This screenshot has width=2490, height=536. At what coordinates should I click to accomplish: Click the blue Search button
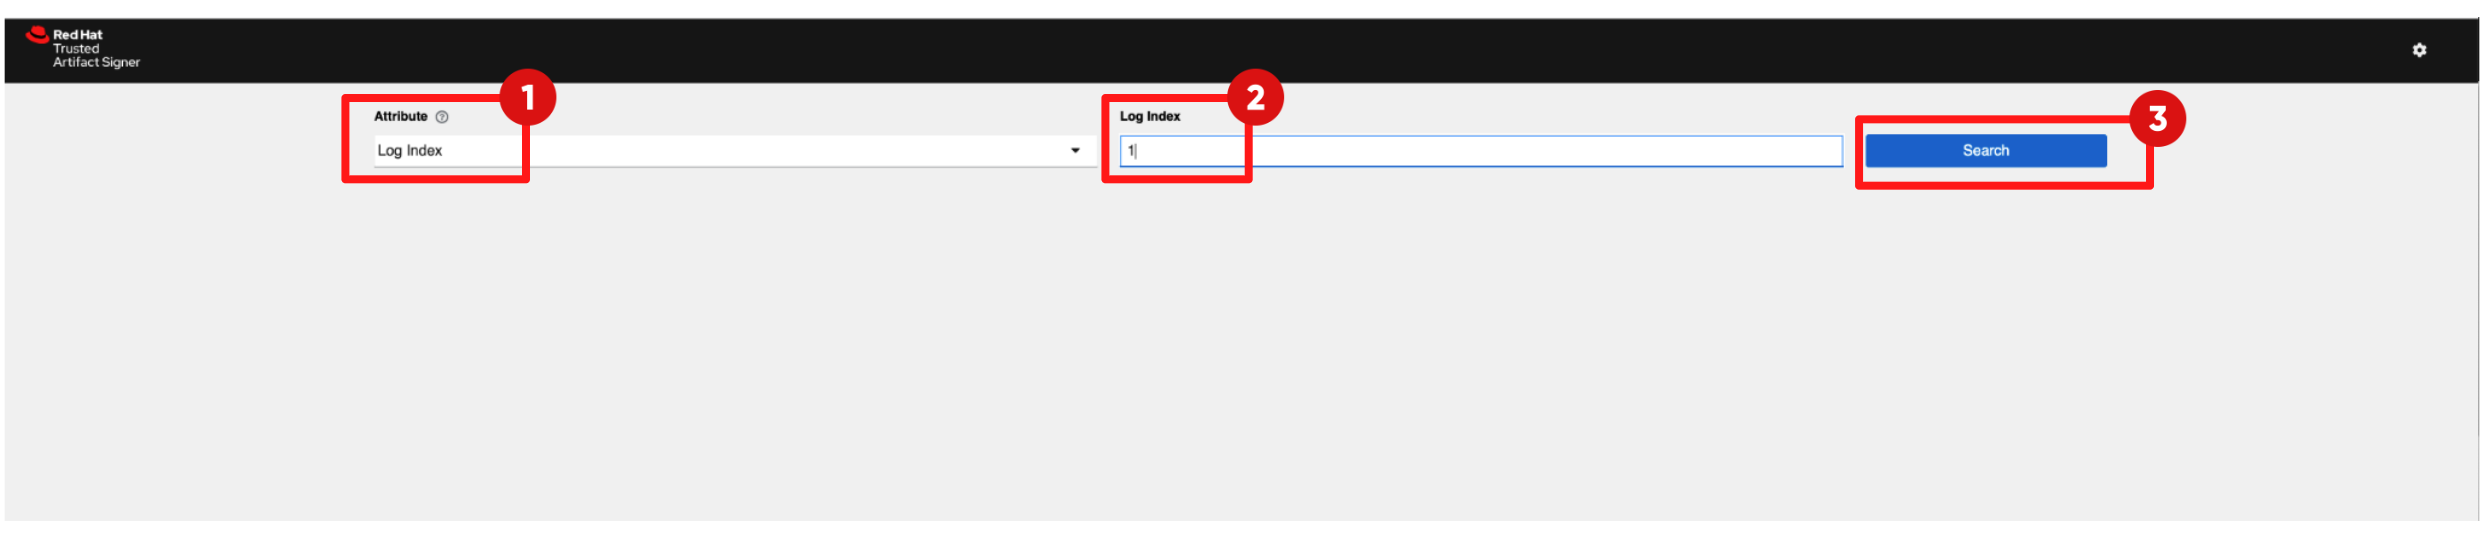(1985, 151)
